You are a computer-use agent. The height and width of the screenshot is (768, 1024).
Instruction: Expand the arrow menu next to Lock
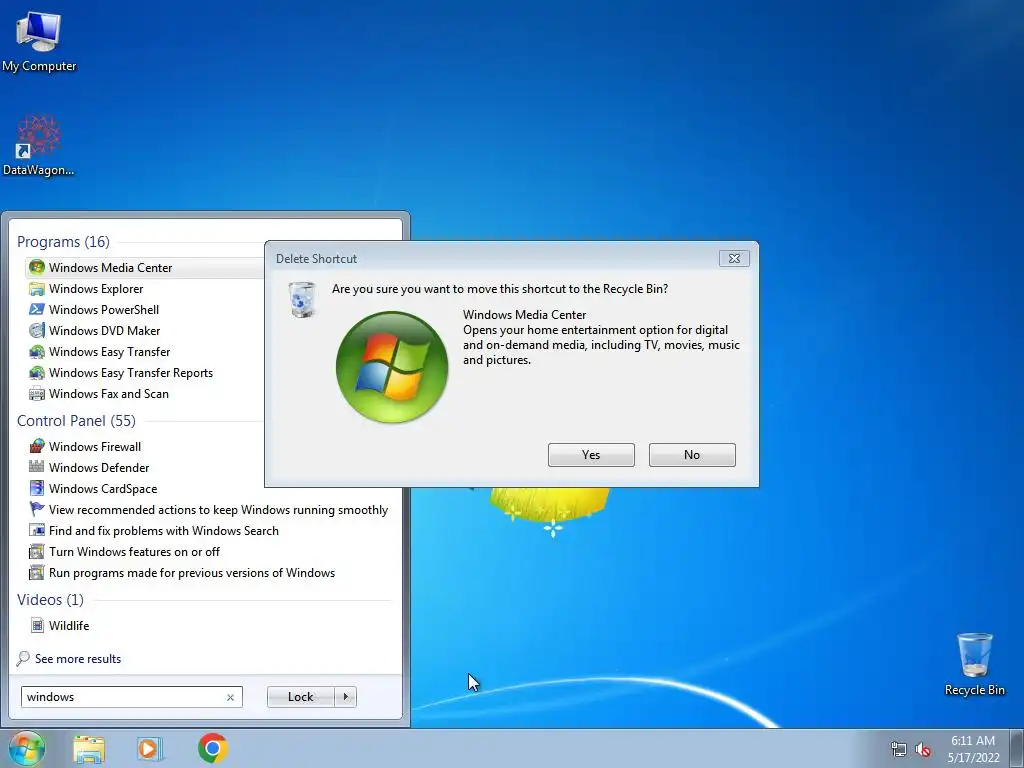tap(345, 697)
